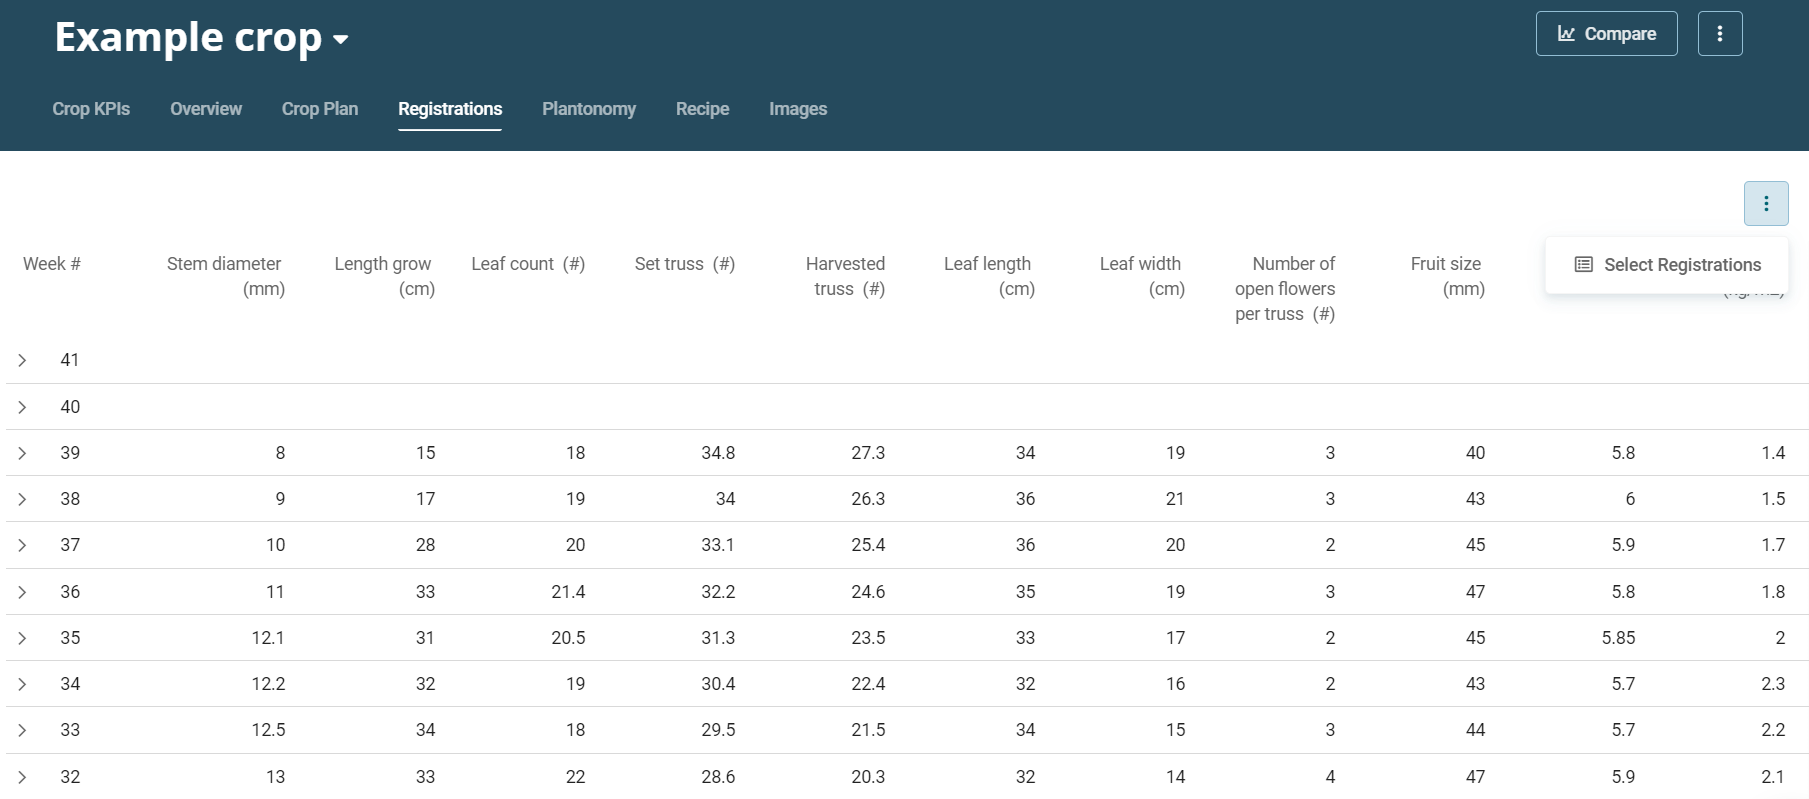
Task: Switch to the Crop KPIs tab
Action: [x=91, y=109]
